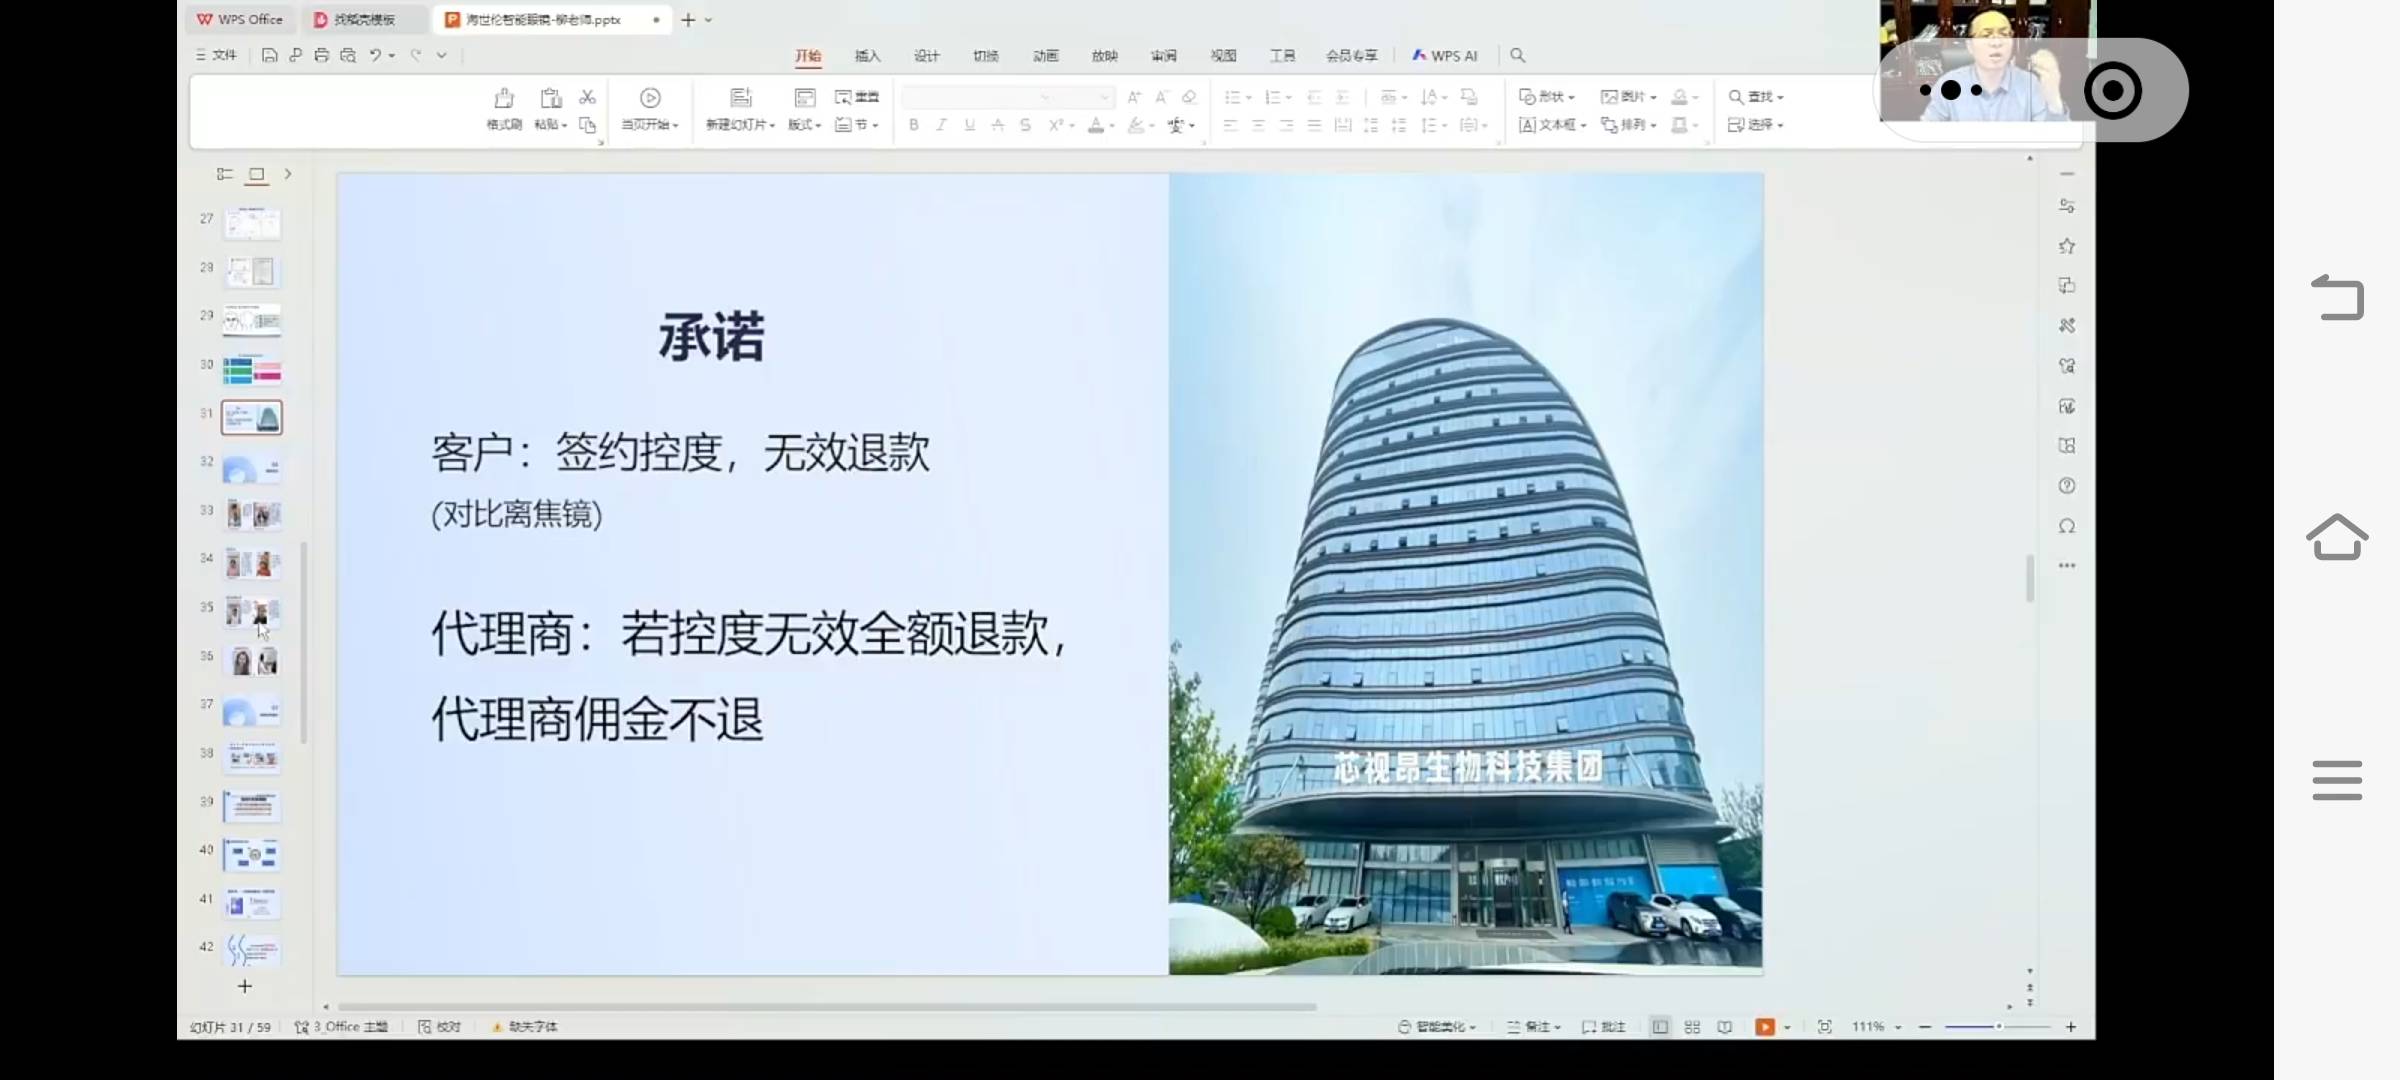Click the Cut scissors icon
The image size is (2400, 1080).
coord(587,97)
